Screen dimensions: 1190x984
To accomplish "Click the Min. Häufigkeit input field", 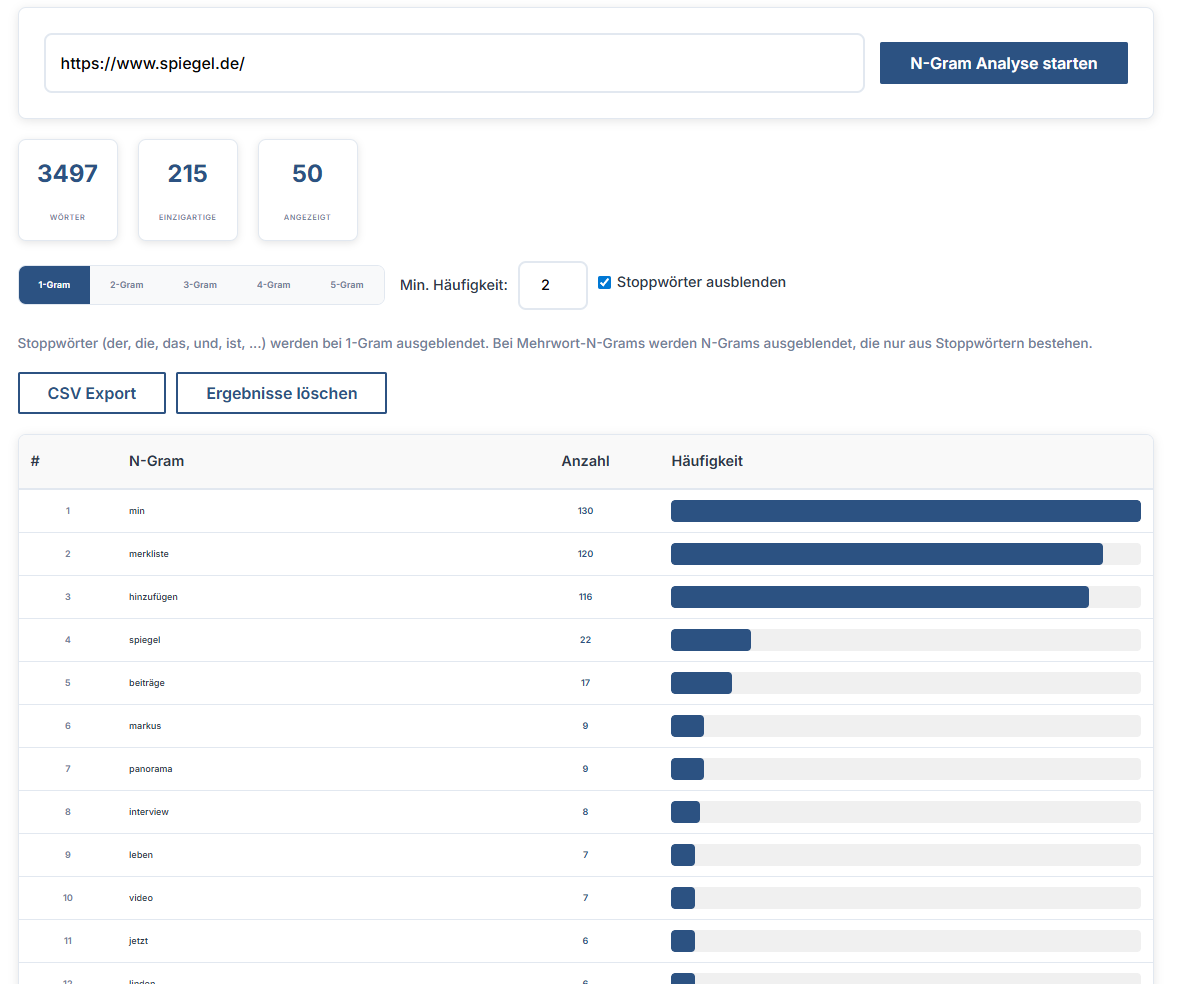I will (x=552, y=285).
